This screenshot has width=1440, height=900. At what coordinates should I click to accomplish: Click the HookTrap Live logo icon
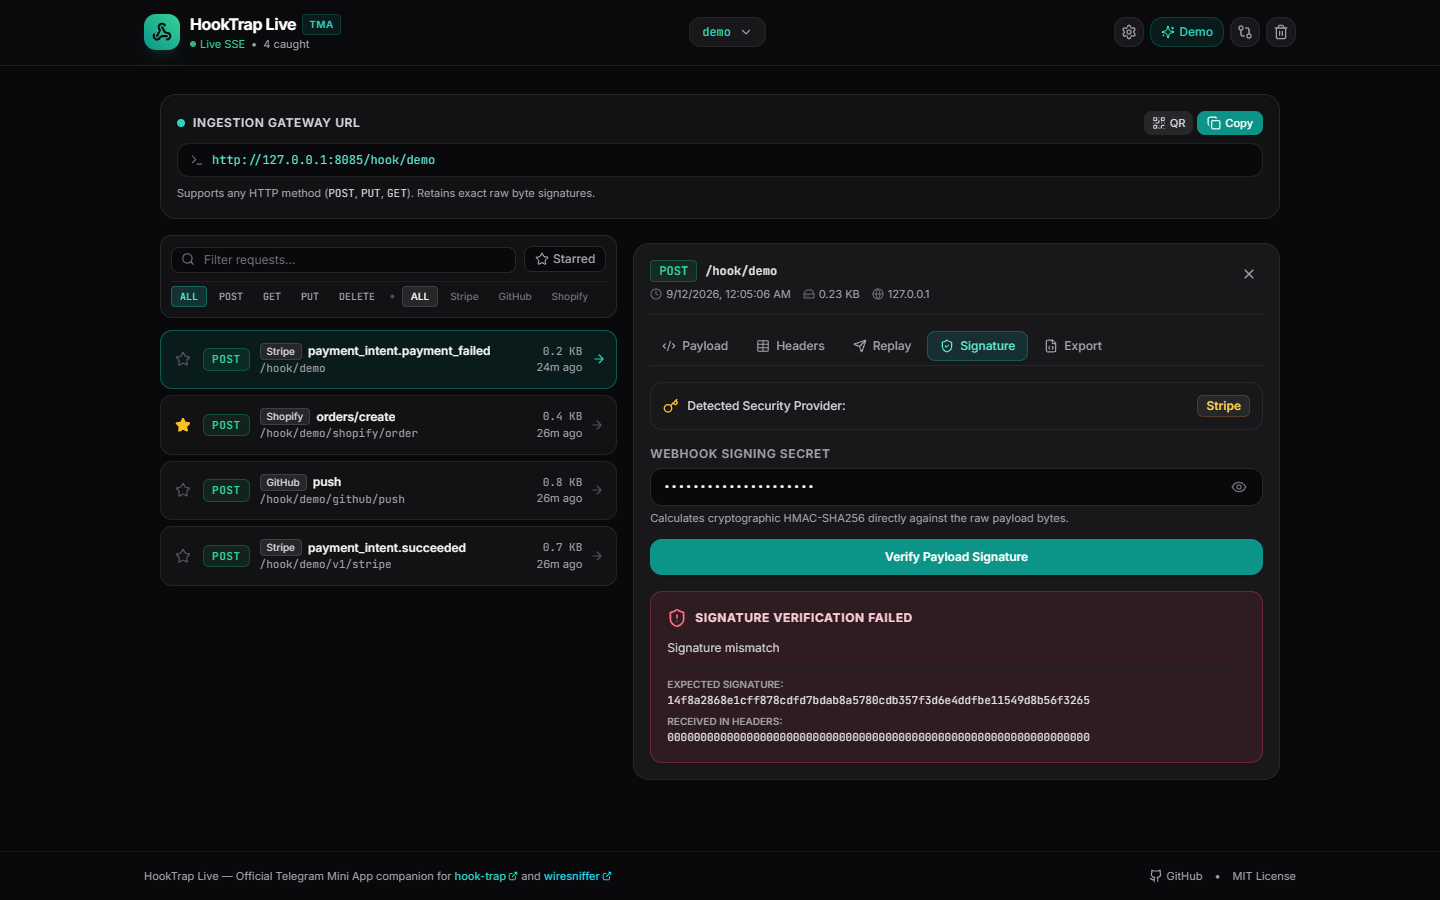162,32
